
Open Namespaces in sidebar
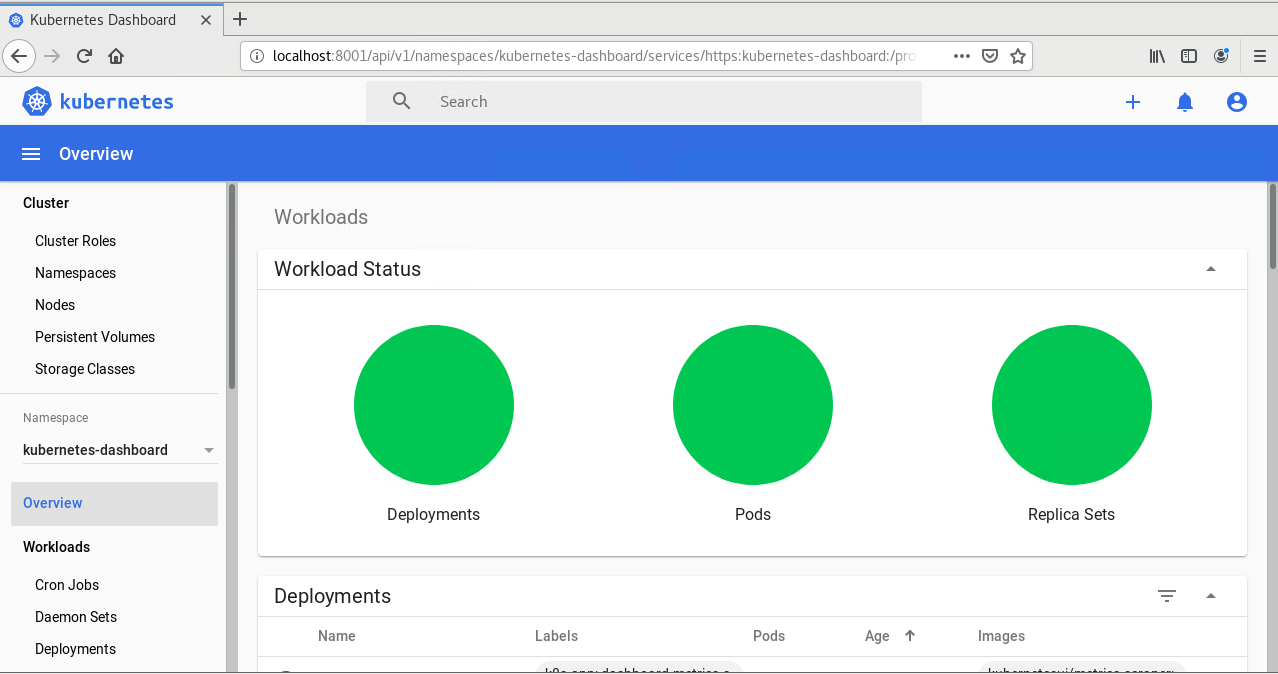(75, 273)
